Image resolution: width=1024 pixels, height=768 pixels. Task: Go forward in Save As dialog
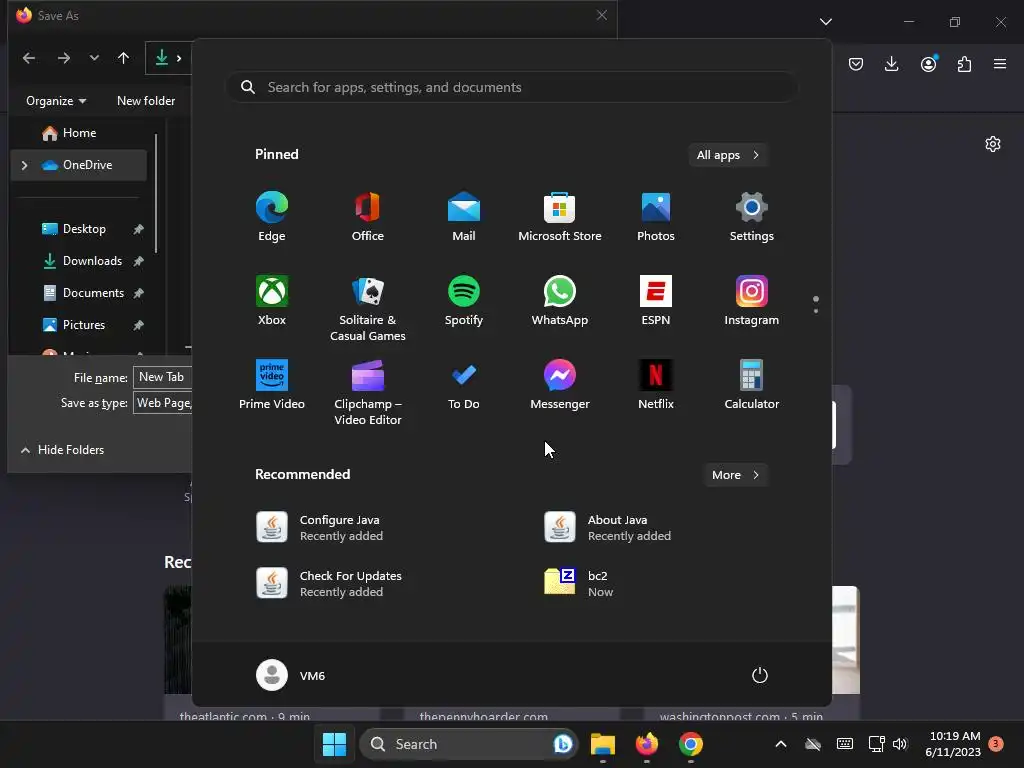(x=63, y=58)
